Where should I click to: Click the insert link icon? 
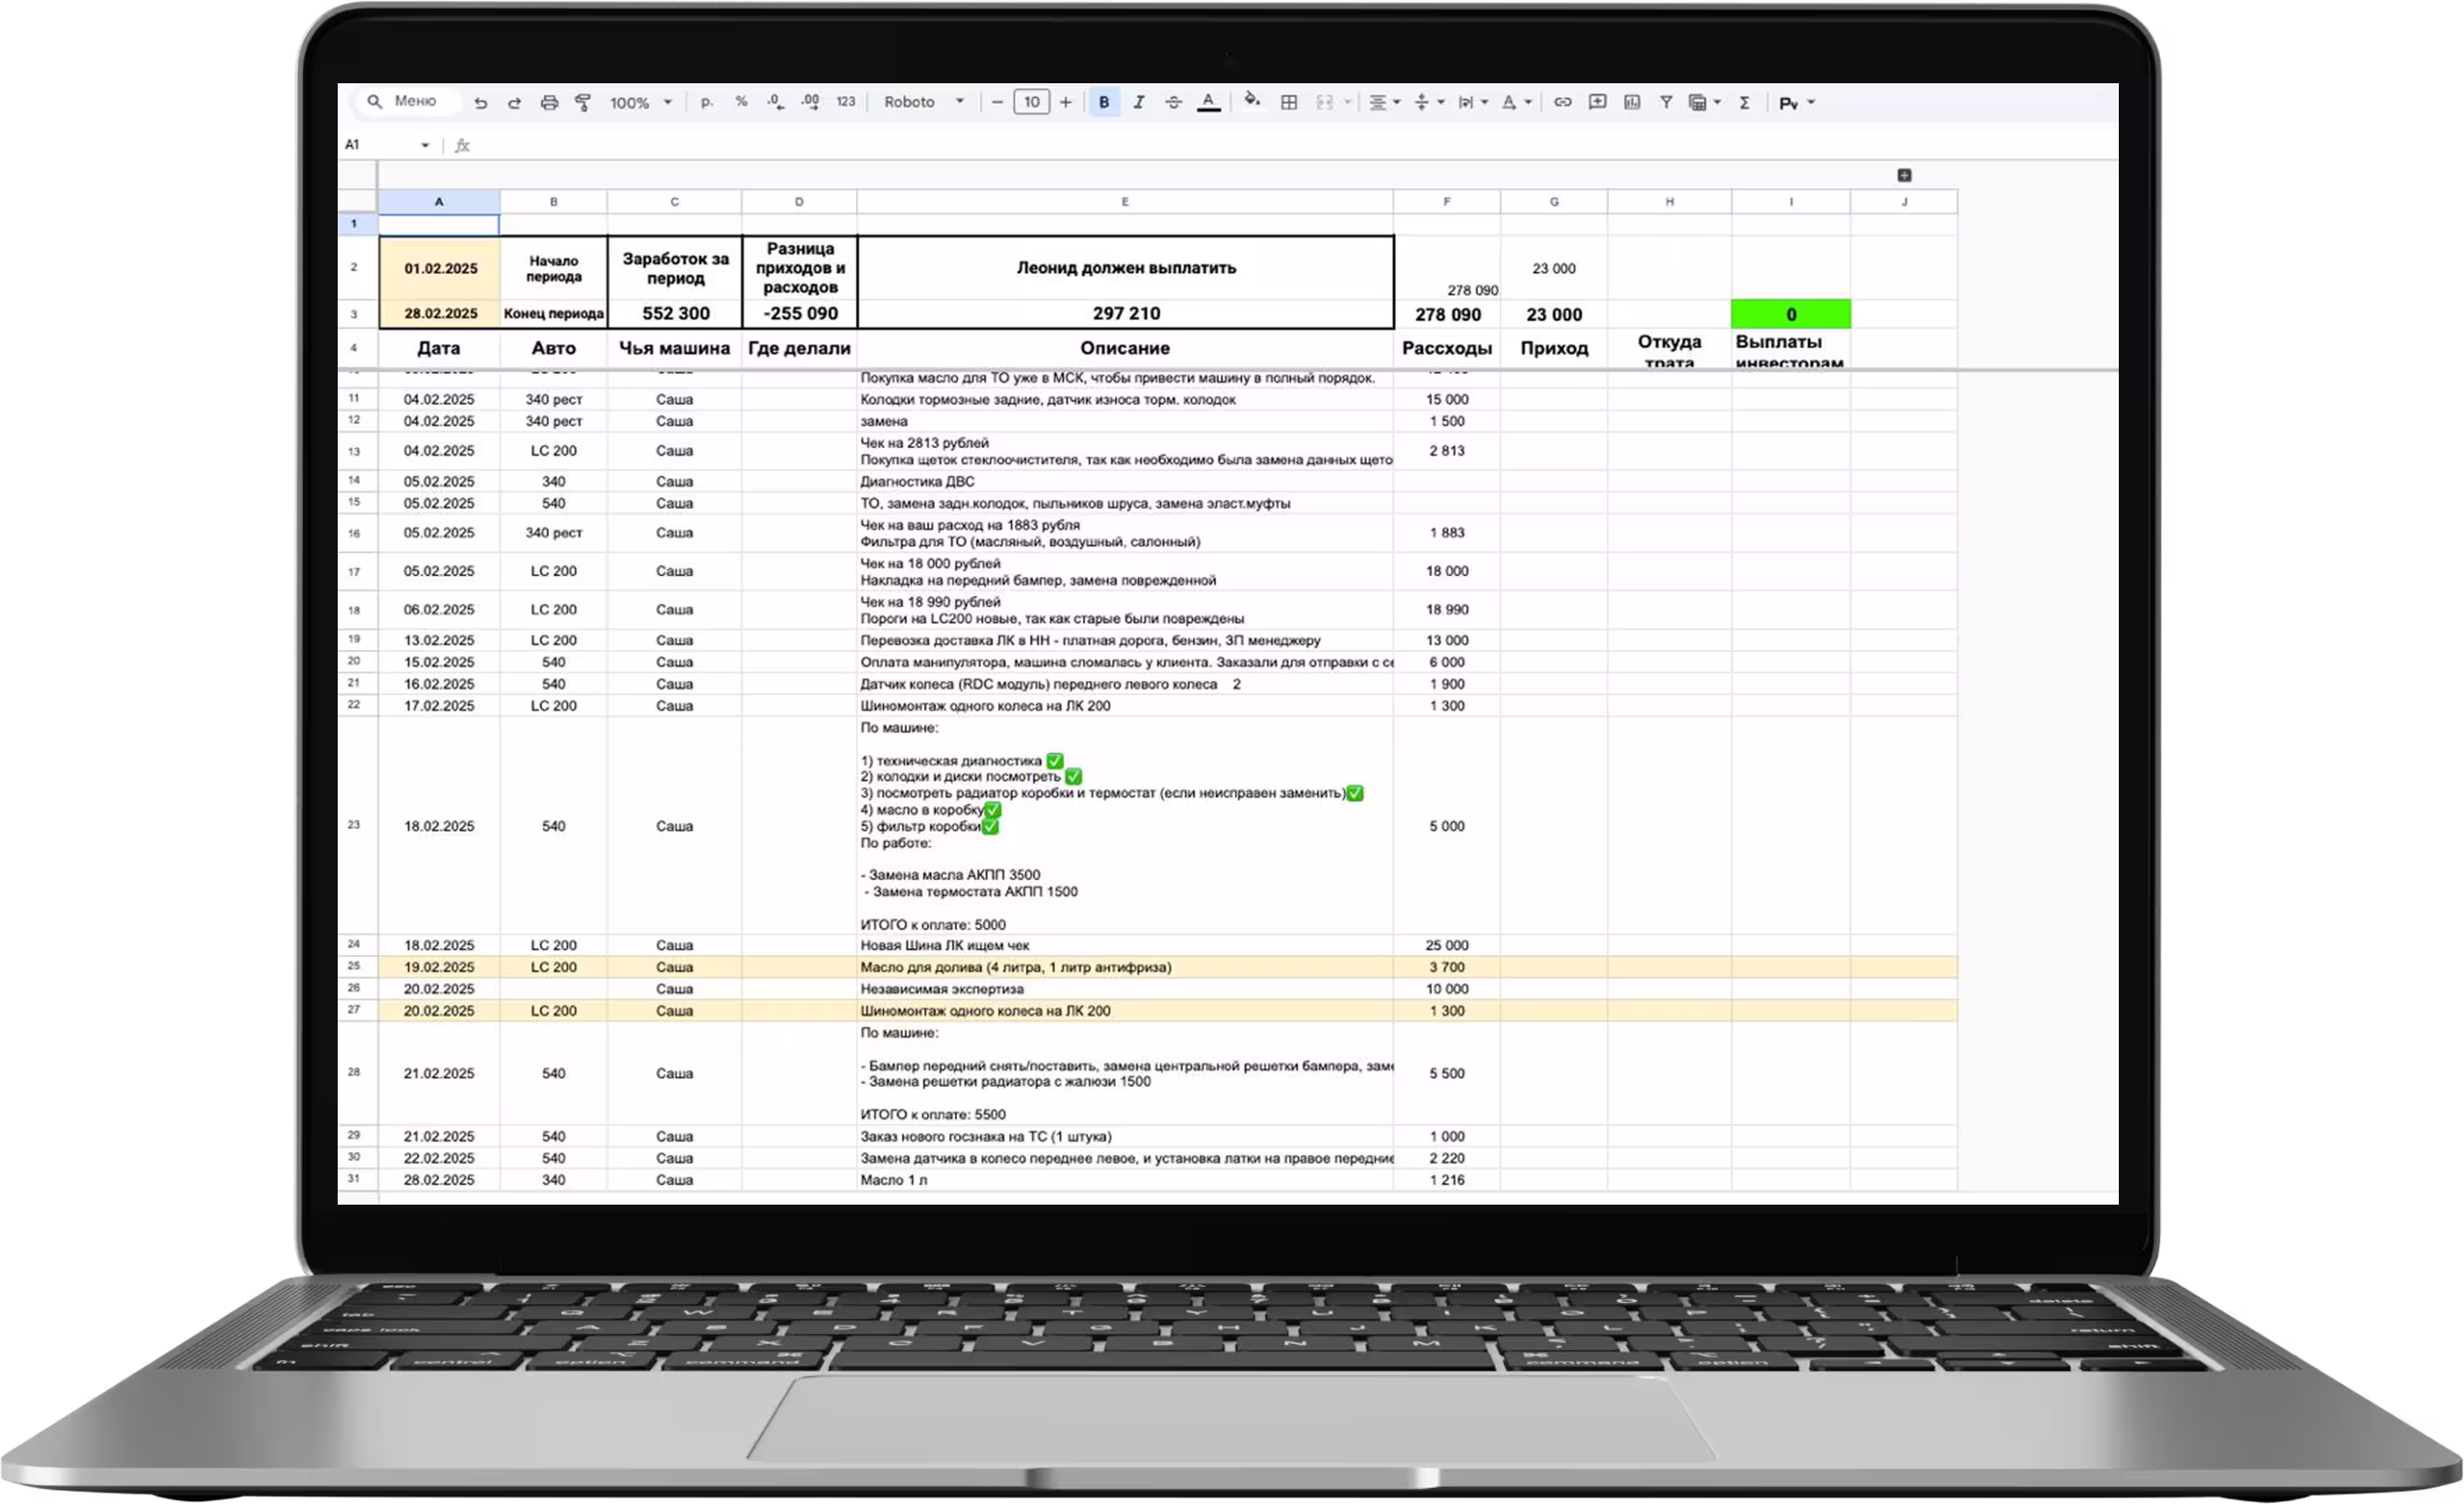(x=1562, y=102)
